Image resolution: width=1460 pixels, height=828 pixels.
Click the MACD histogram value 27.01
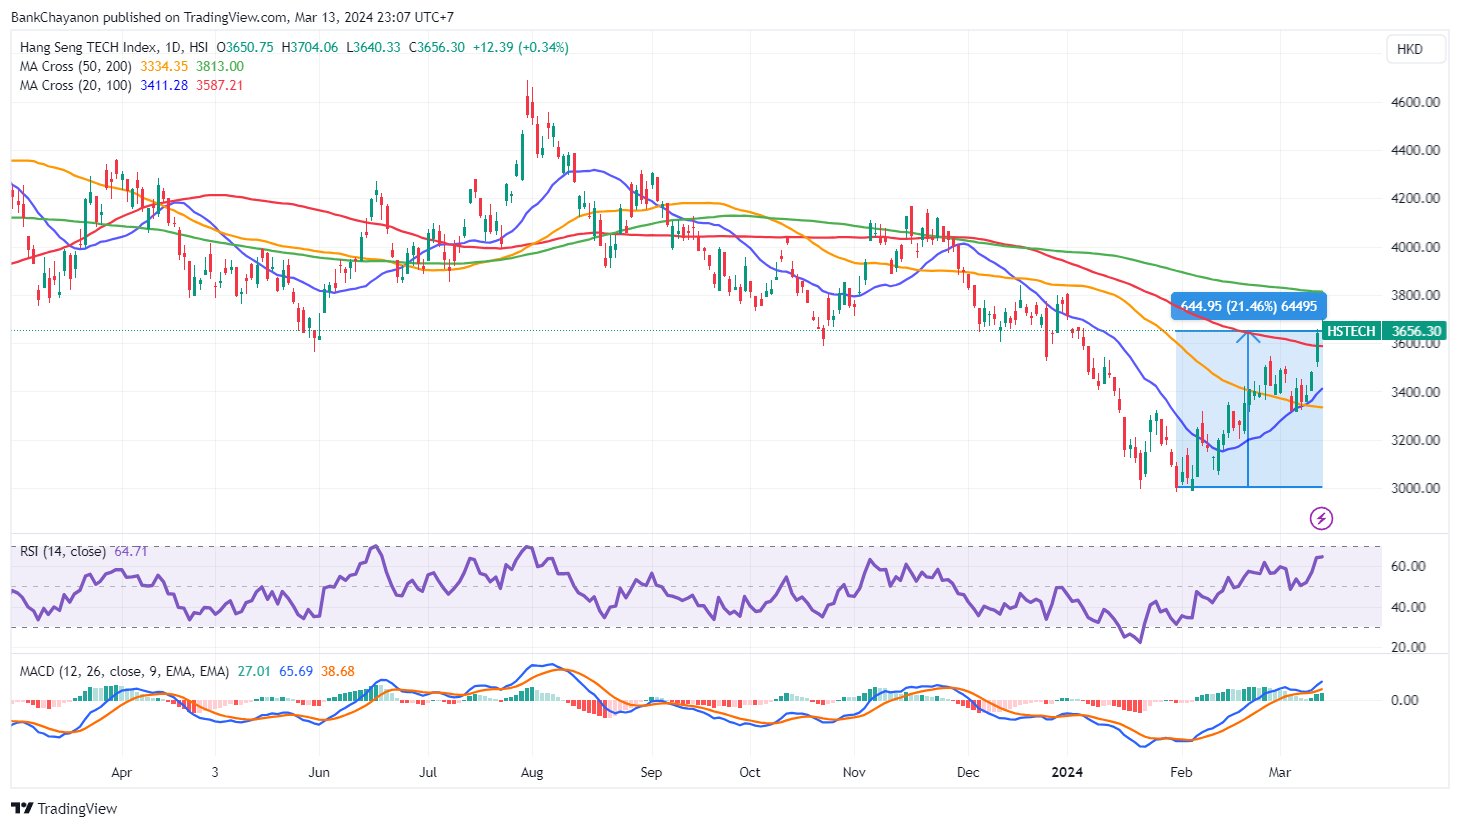point(254,671)
